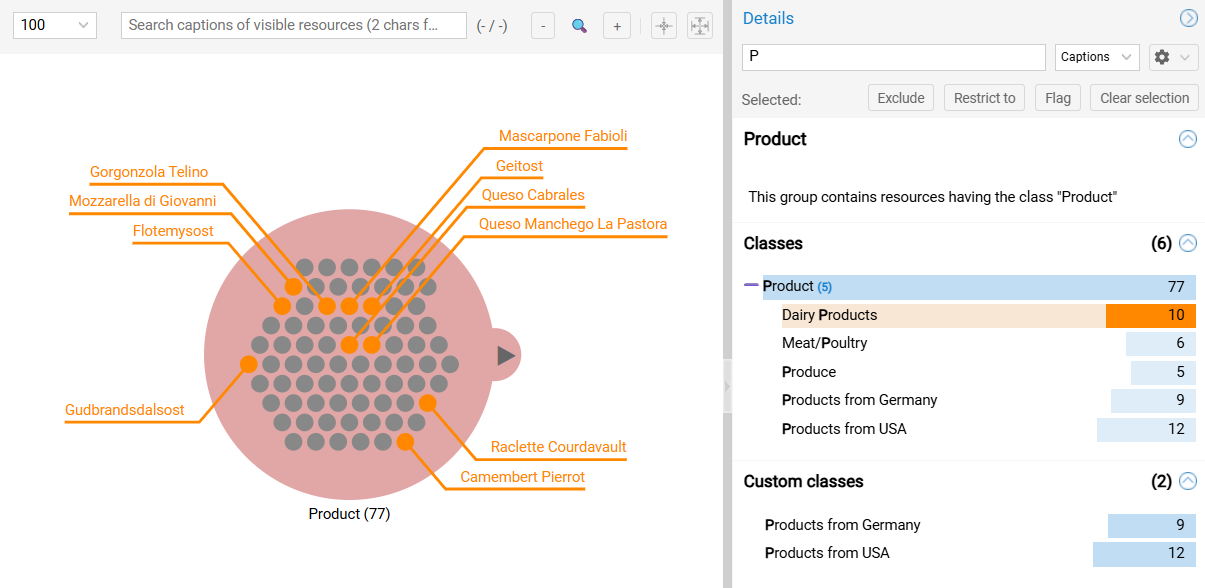Click the play arrow on Product bubble
1205x588 pixels.
[505, 355]
